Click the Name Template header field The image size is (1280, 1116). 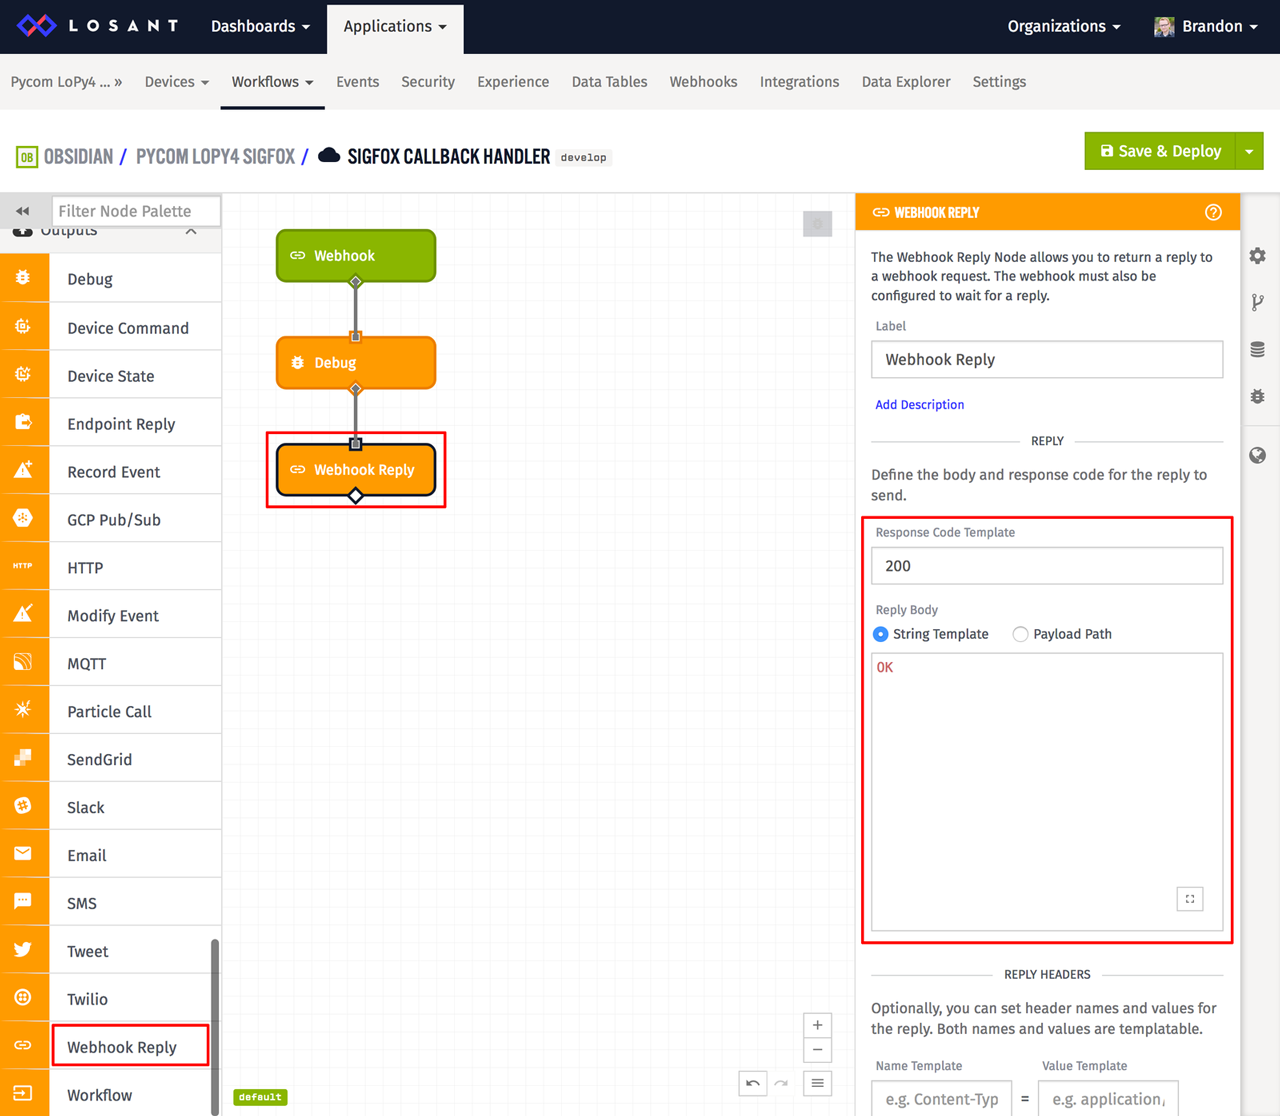point(941,1098)
